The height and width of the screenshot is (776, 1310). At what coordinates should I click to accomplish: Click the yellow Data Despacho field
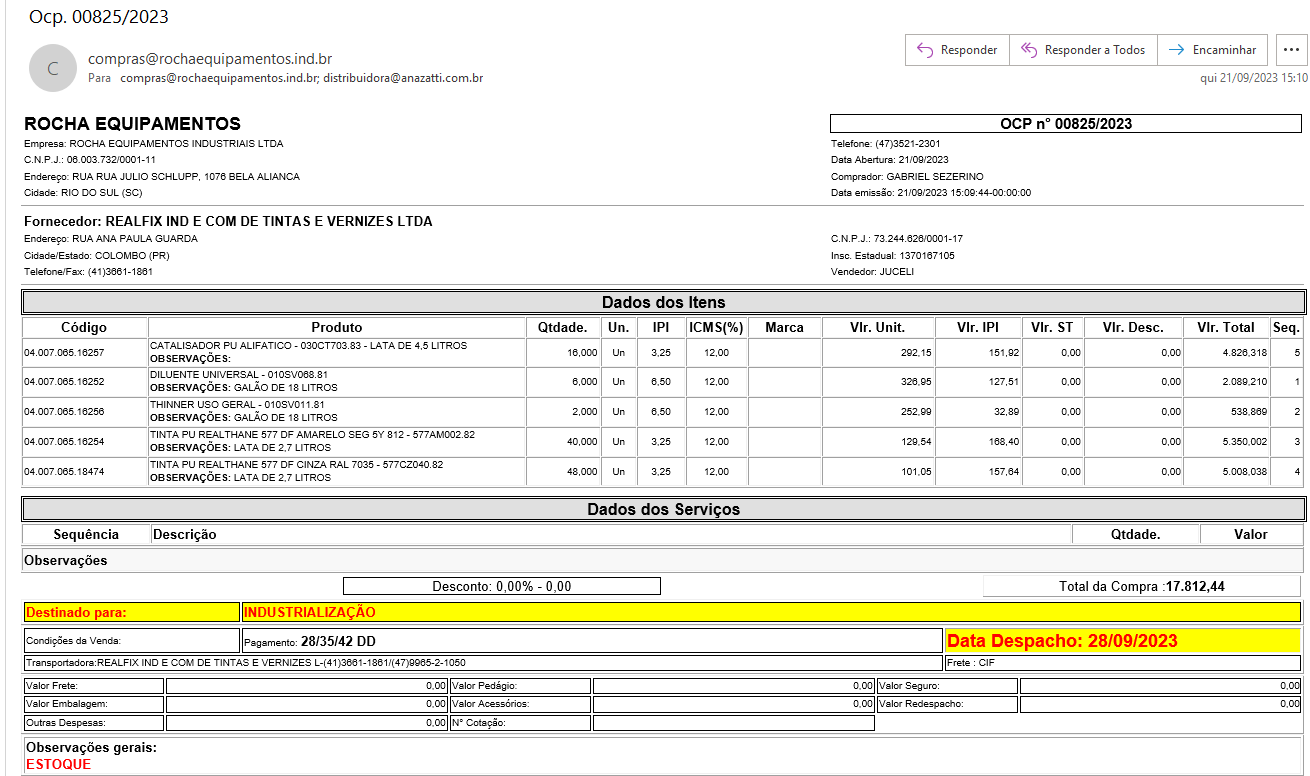coord(1121,641)
